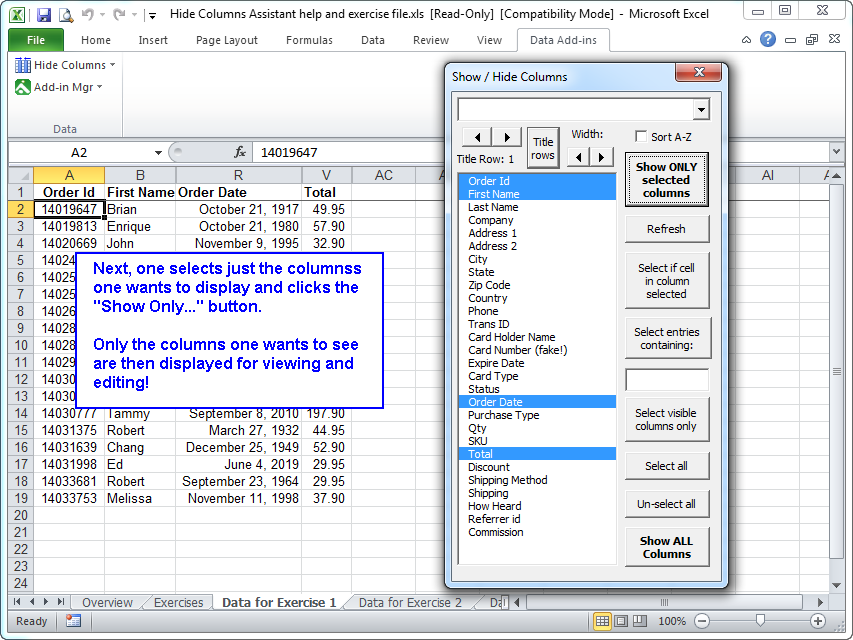Viewport: 853px width, 640px height.
Task: Open Print Preview from quick access toolbar
Action: click(66, 14)
